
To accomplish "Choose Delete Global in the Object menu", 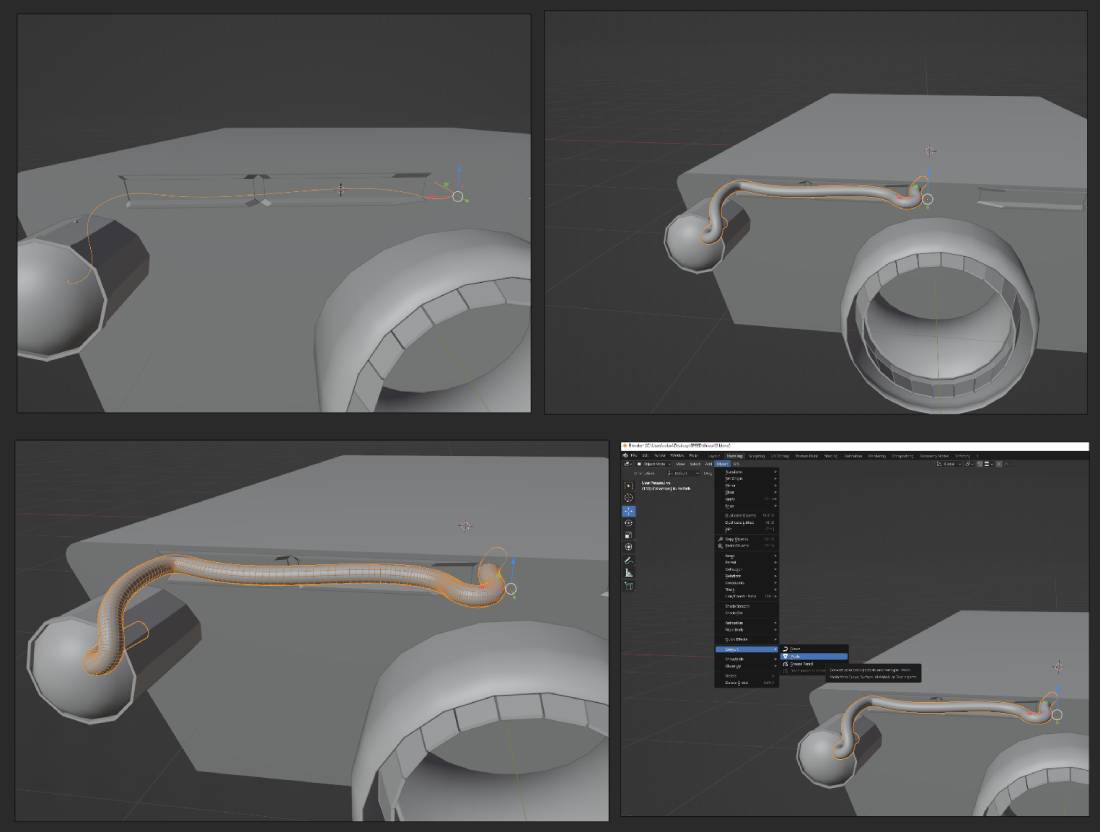I will point(747,683).
